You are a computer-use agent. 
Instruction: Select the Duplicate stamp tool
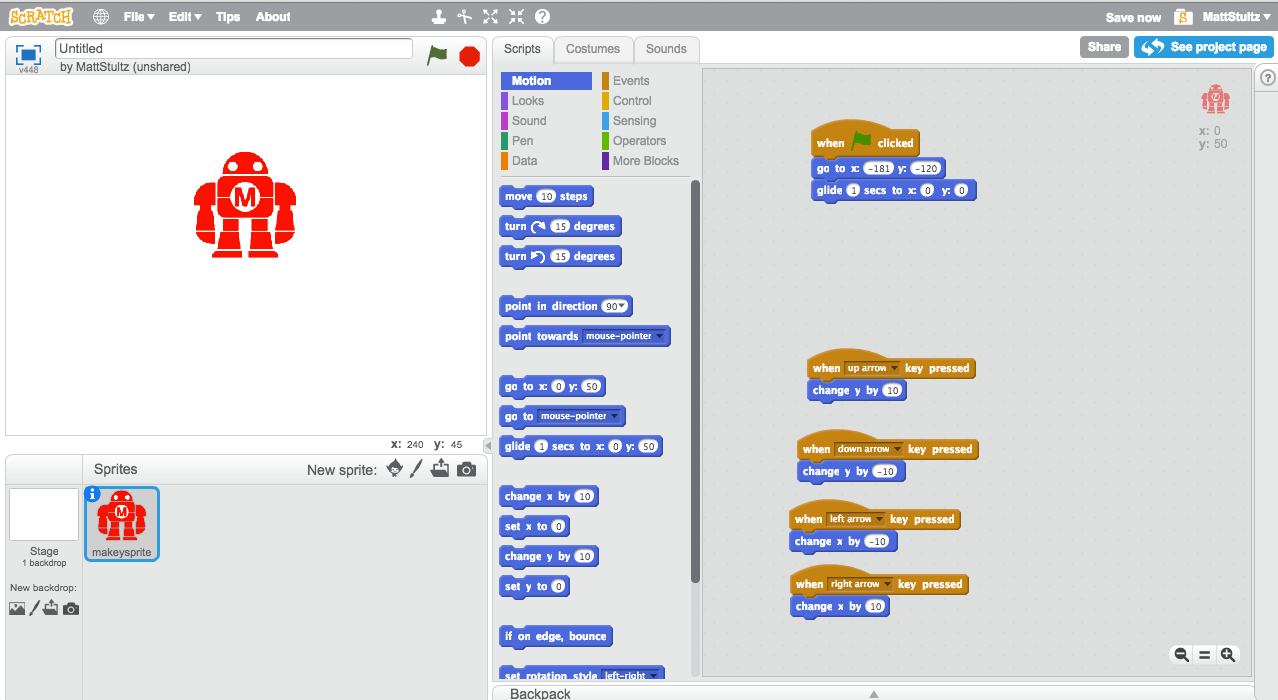click(438, 16)
